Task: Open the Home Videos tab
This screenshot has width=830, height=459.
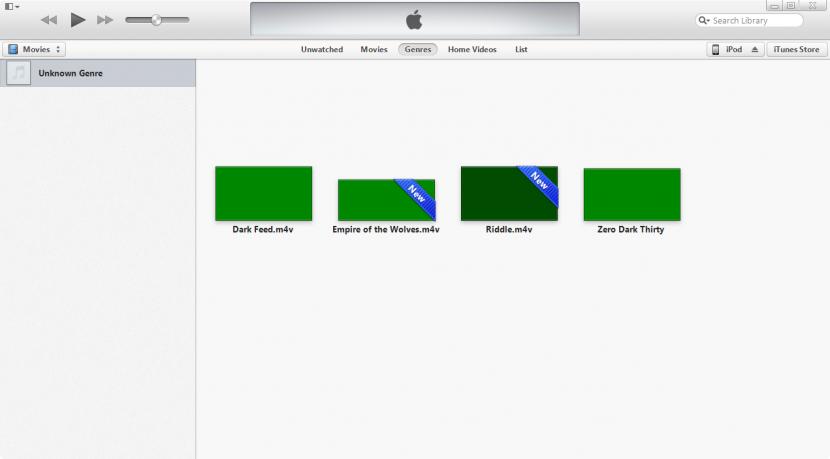Action: coord(472,49)
